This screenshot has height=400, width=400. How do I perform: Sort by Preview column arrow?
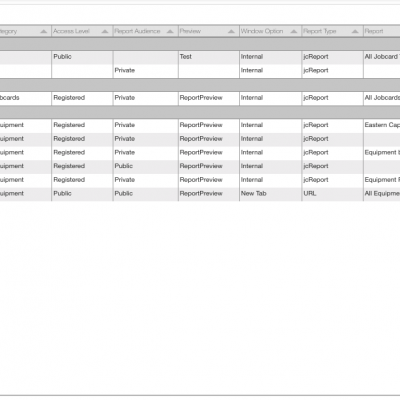[x=231, y=31]
